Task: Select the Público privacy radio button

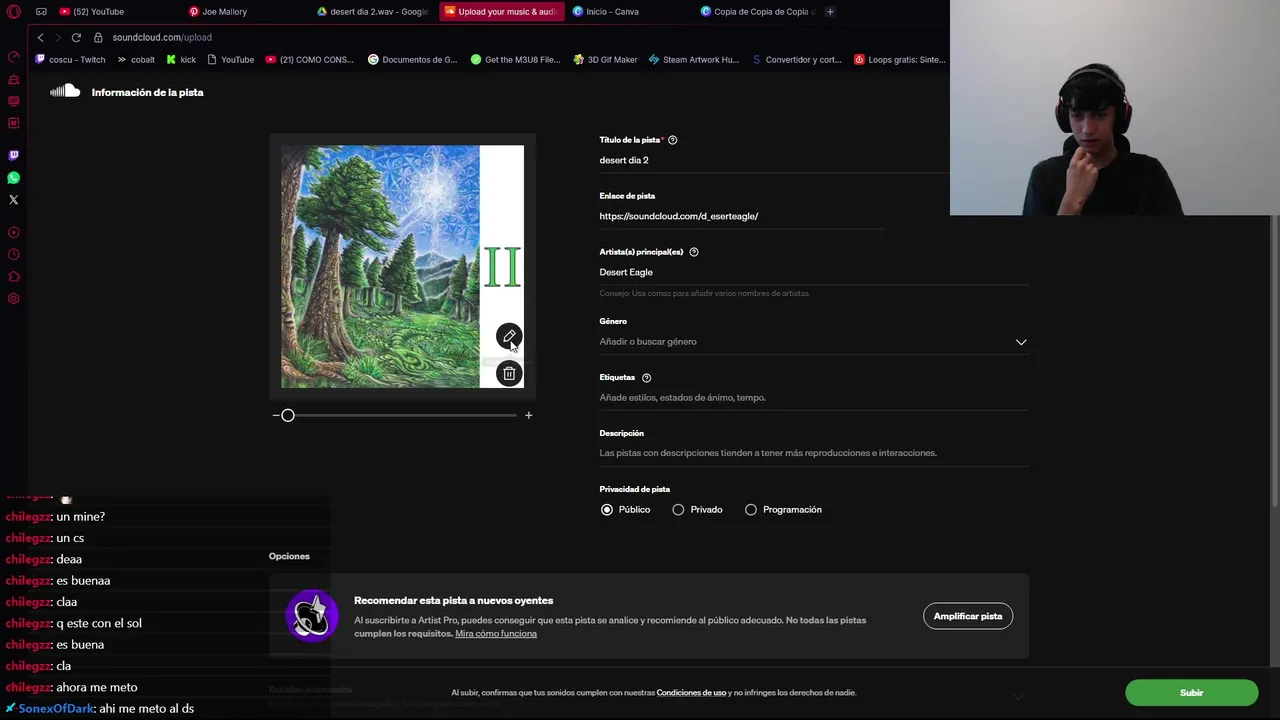Action: (x=607, y=510)
